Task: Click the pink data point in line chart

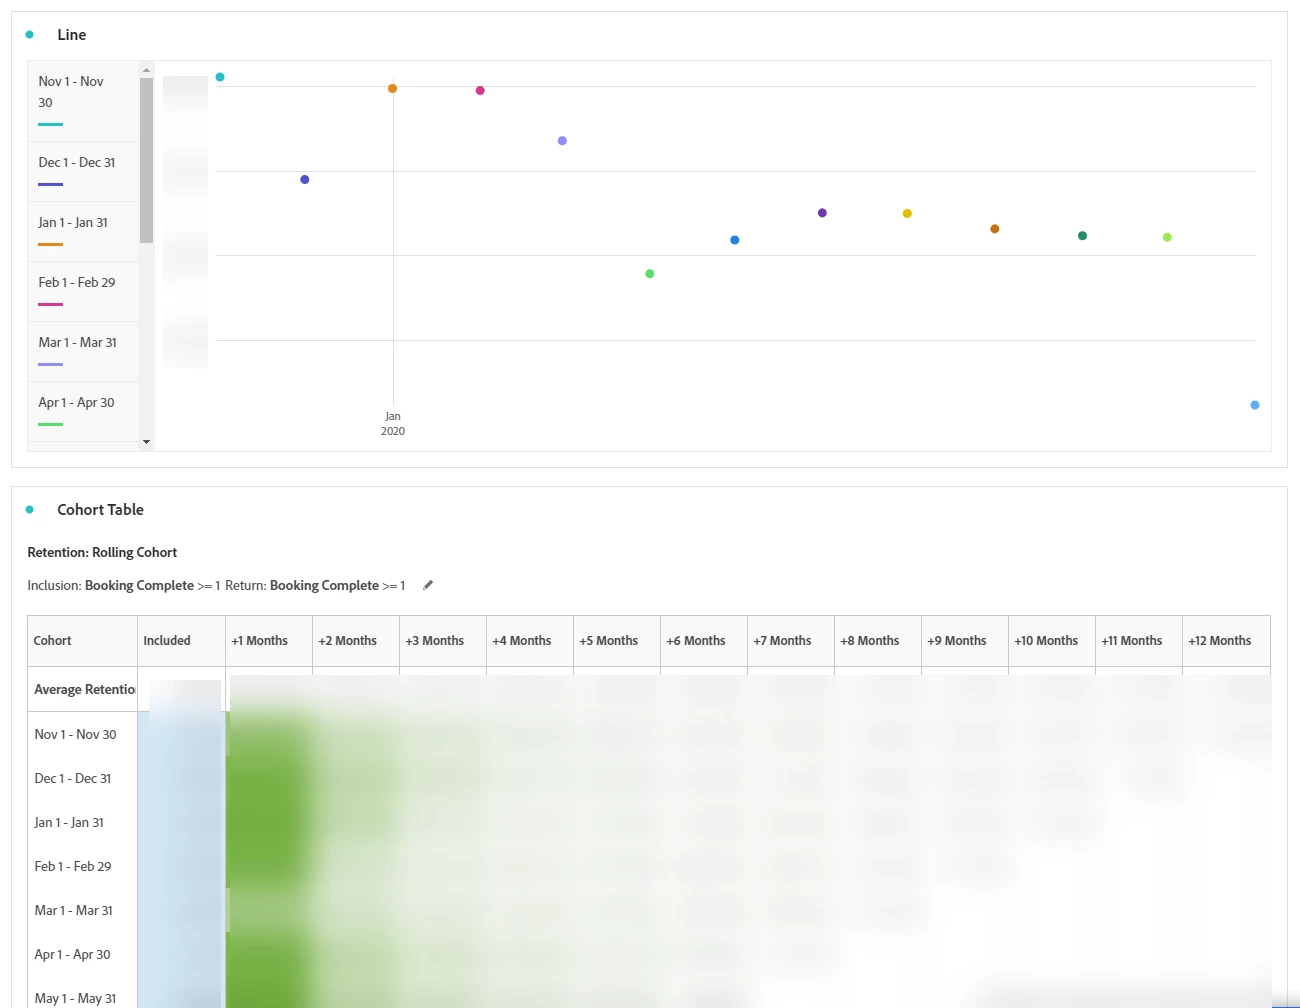Action: [x=480, y=90]
